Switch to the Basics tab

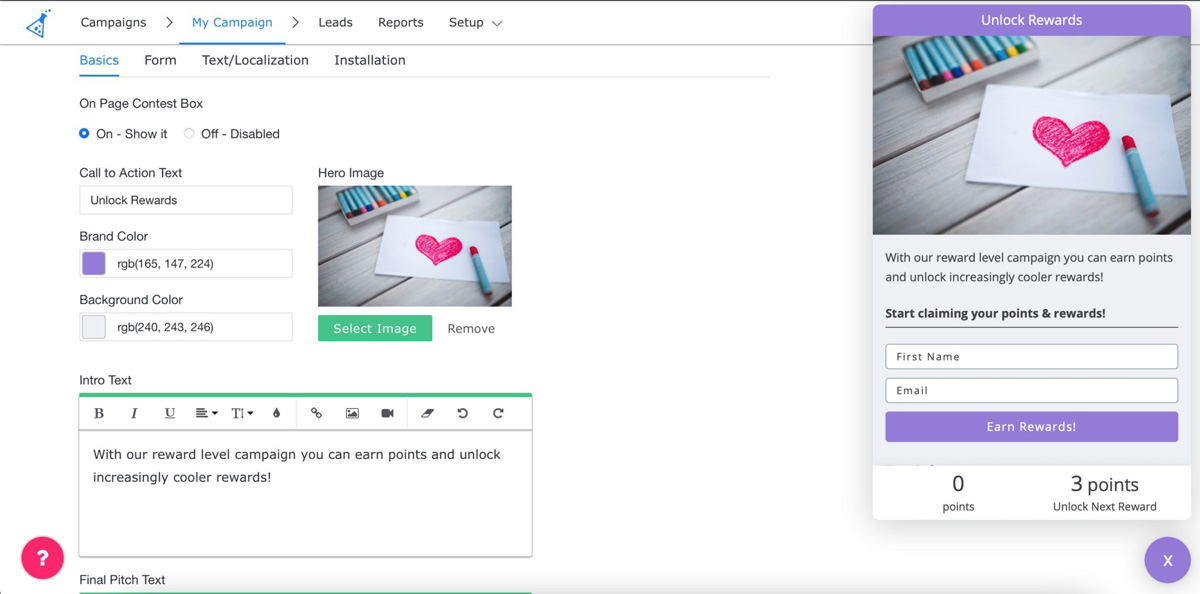(99, 60)
